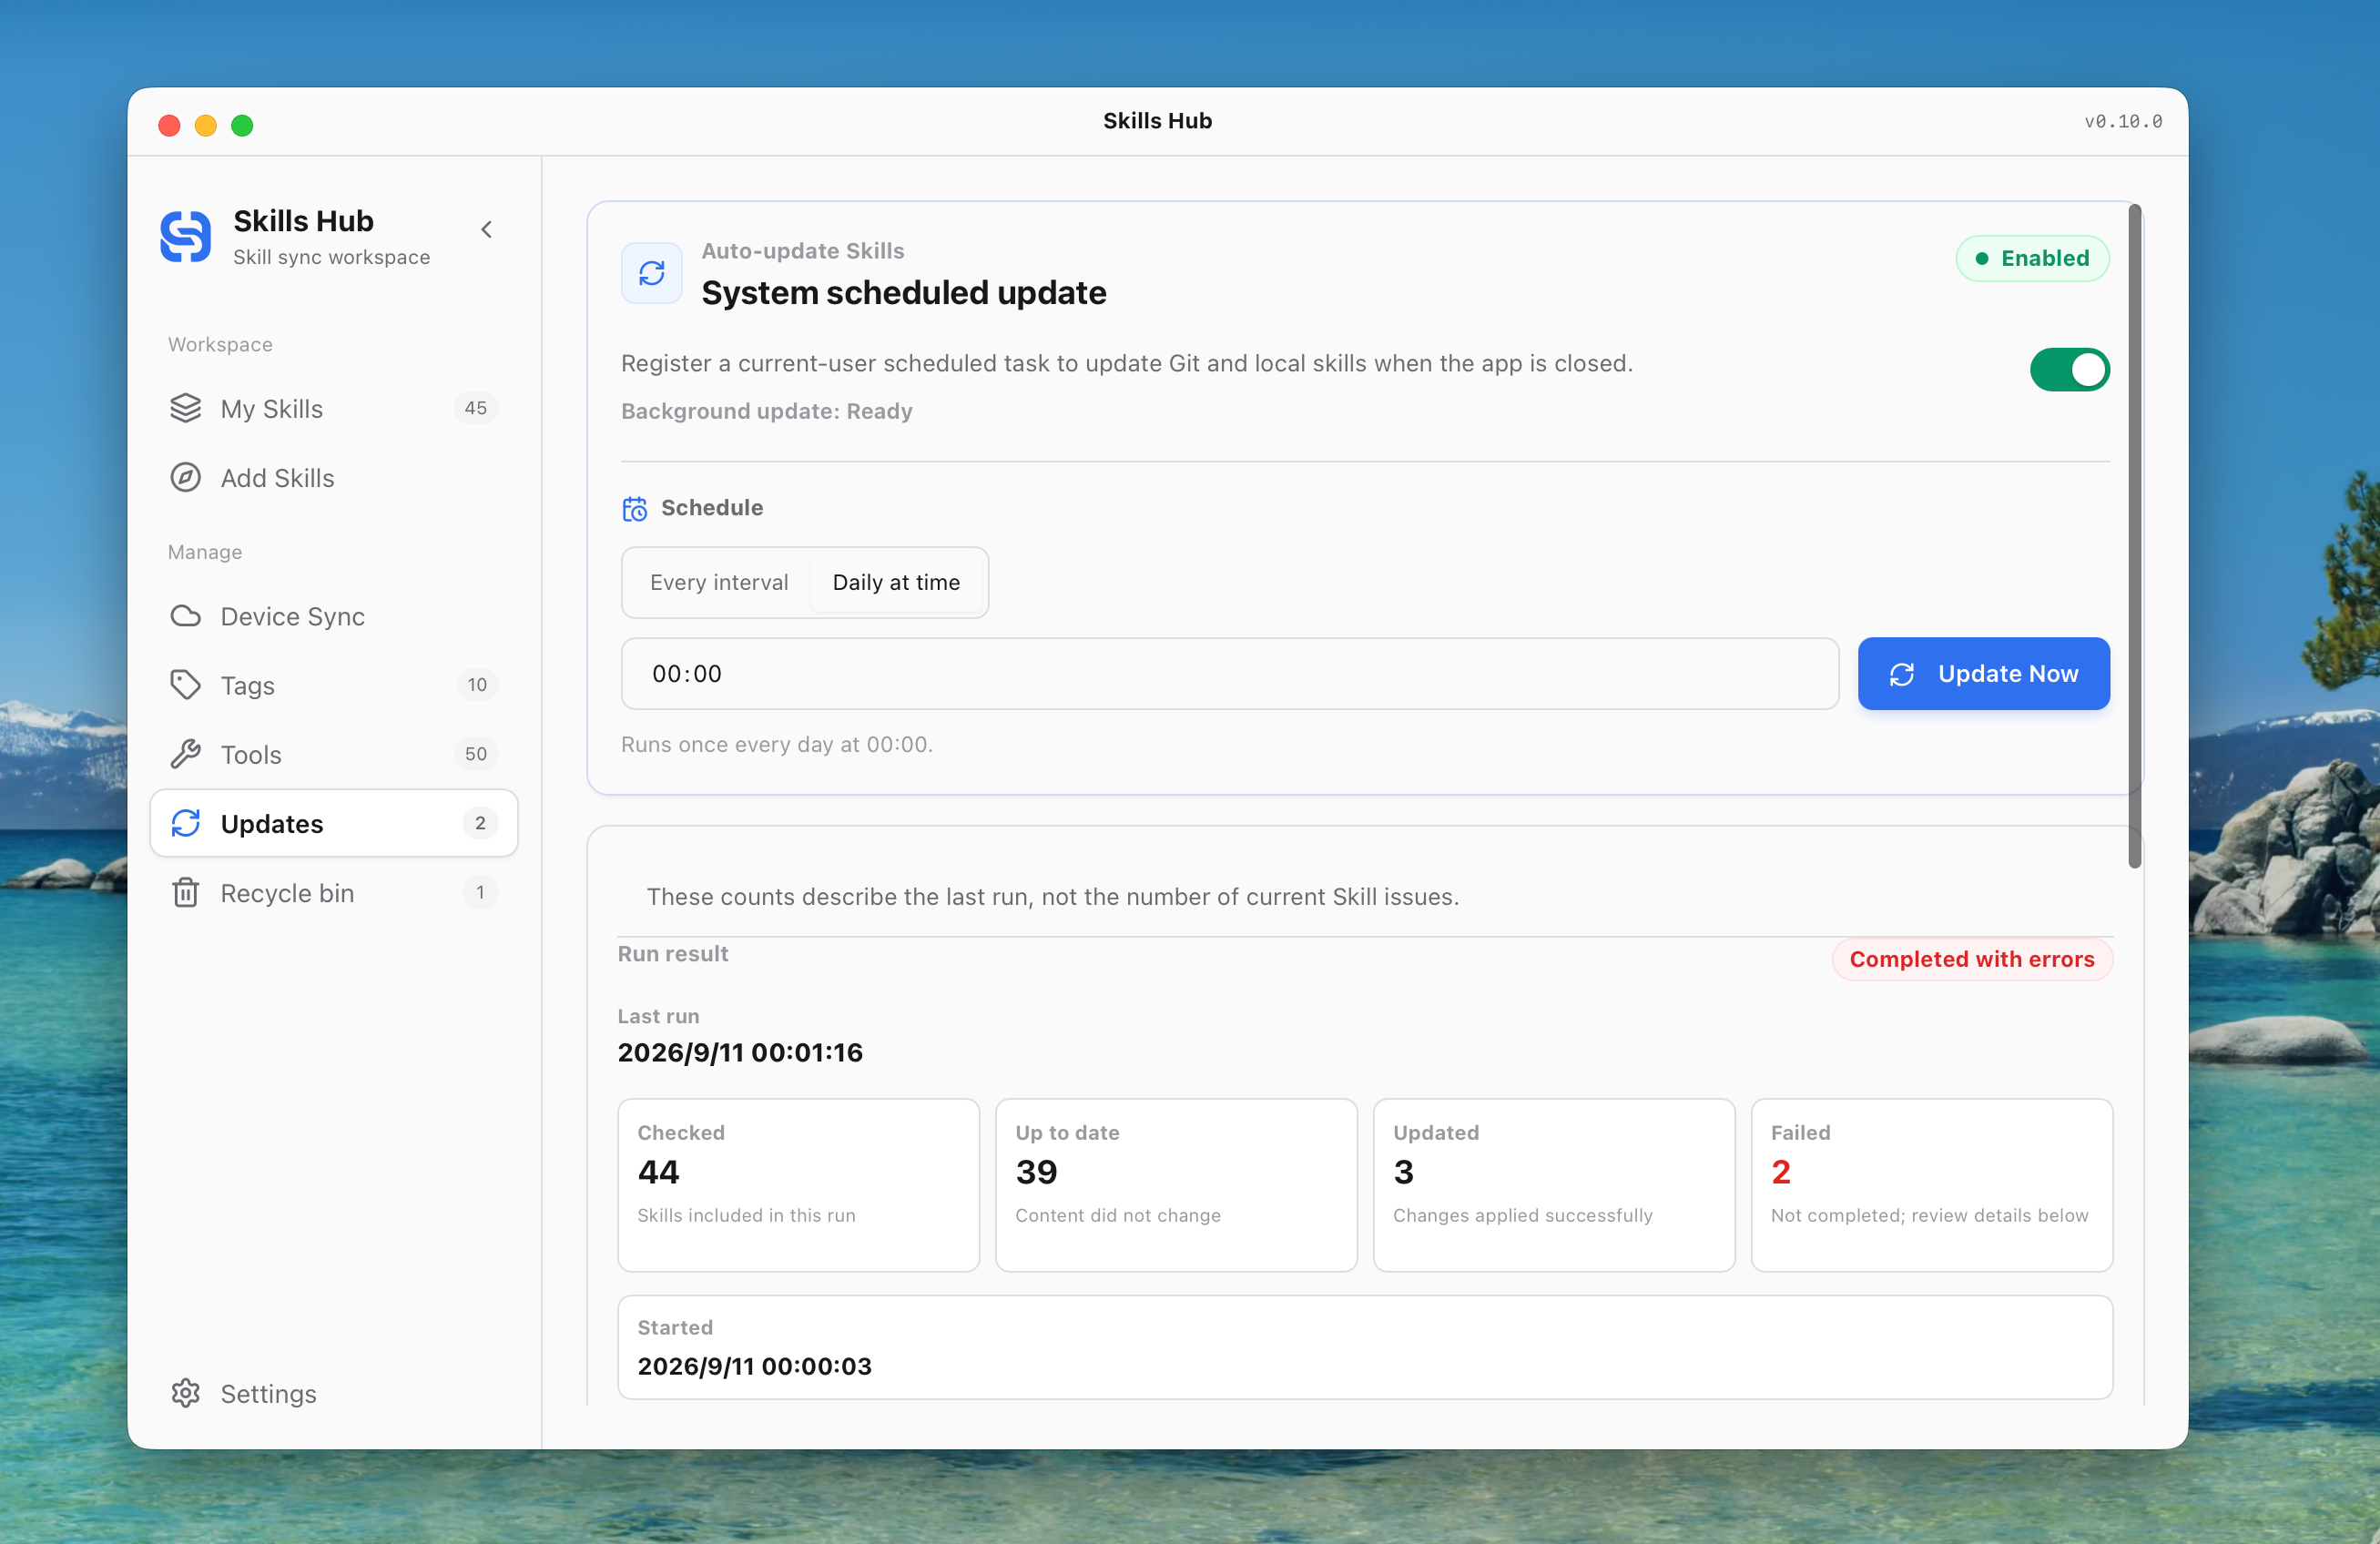Open Device Sync page
The height and width of the screenshot is (1544, 2380).
tap(334, 616)
